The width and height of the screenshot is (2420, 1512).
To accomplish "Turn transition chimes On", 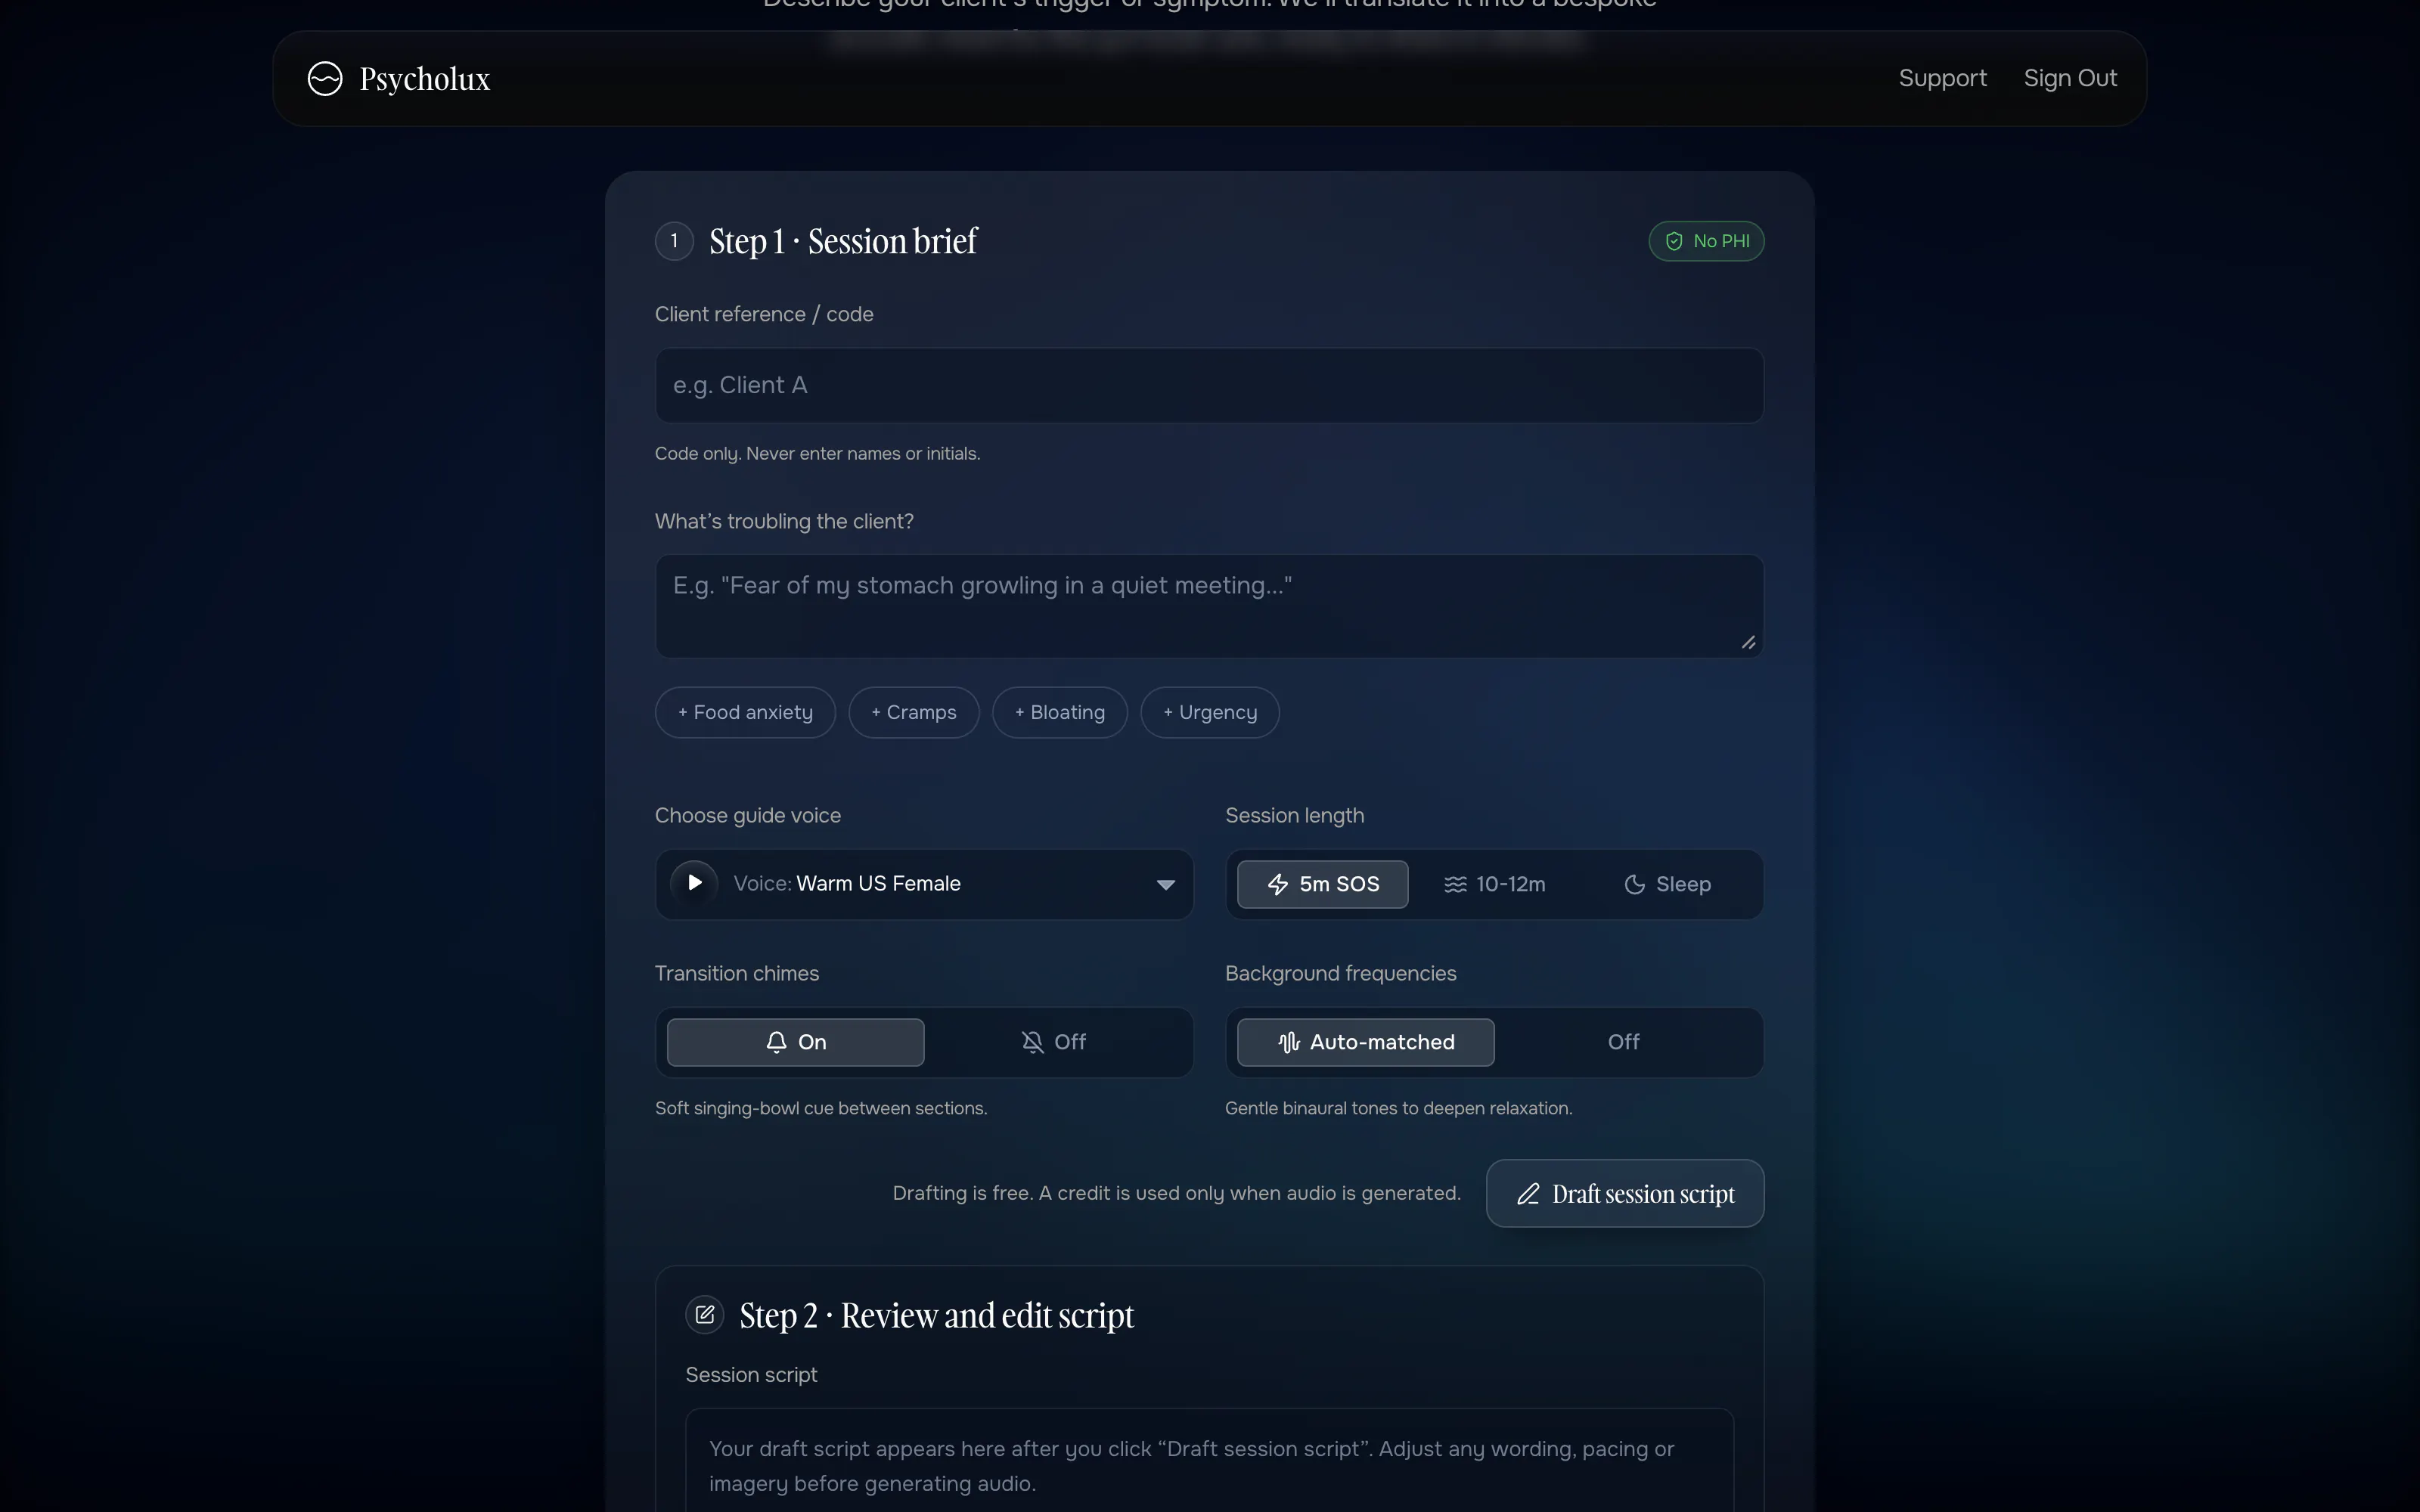I will (795, 1043).
